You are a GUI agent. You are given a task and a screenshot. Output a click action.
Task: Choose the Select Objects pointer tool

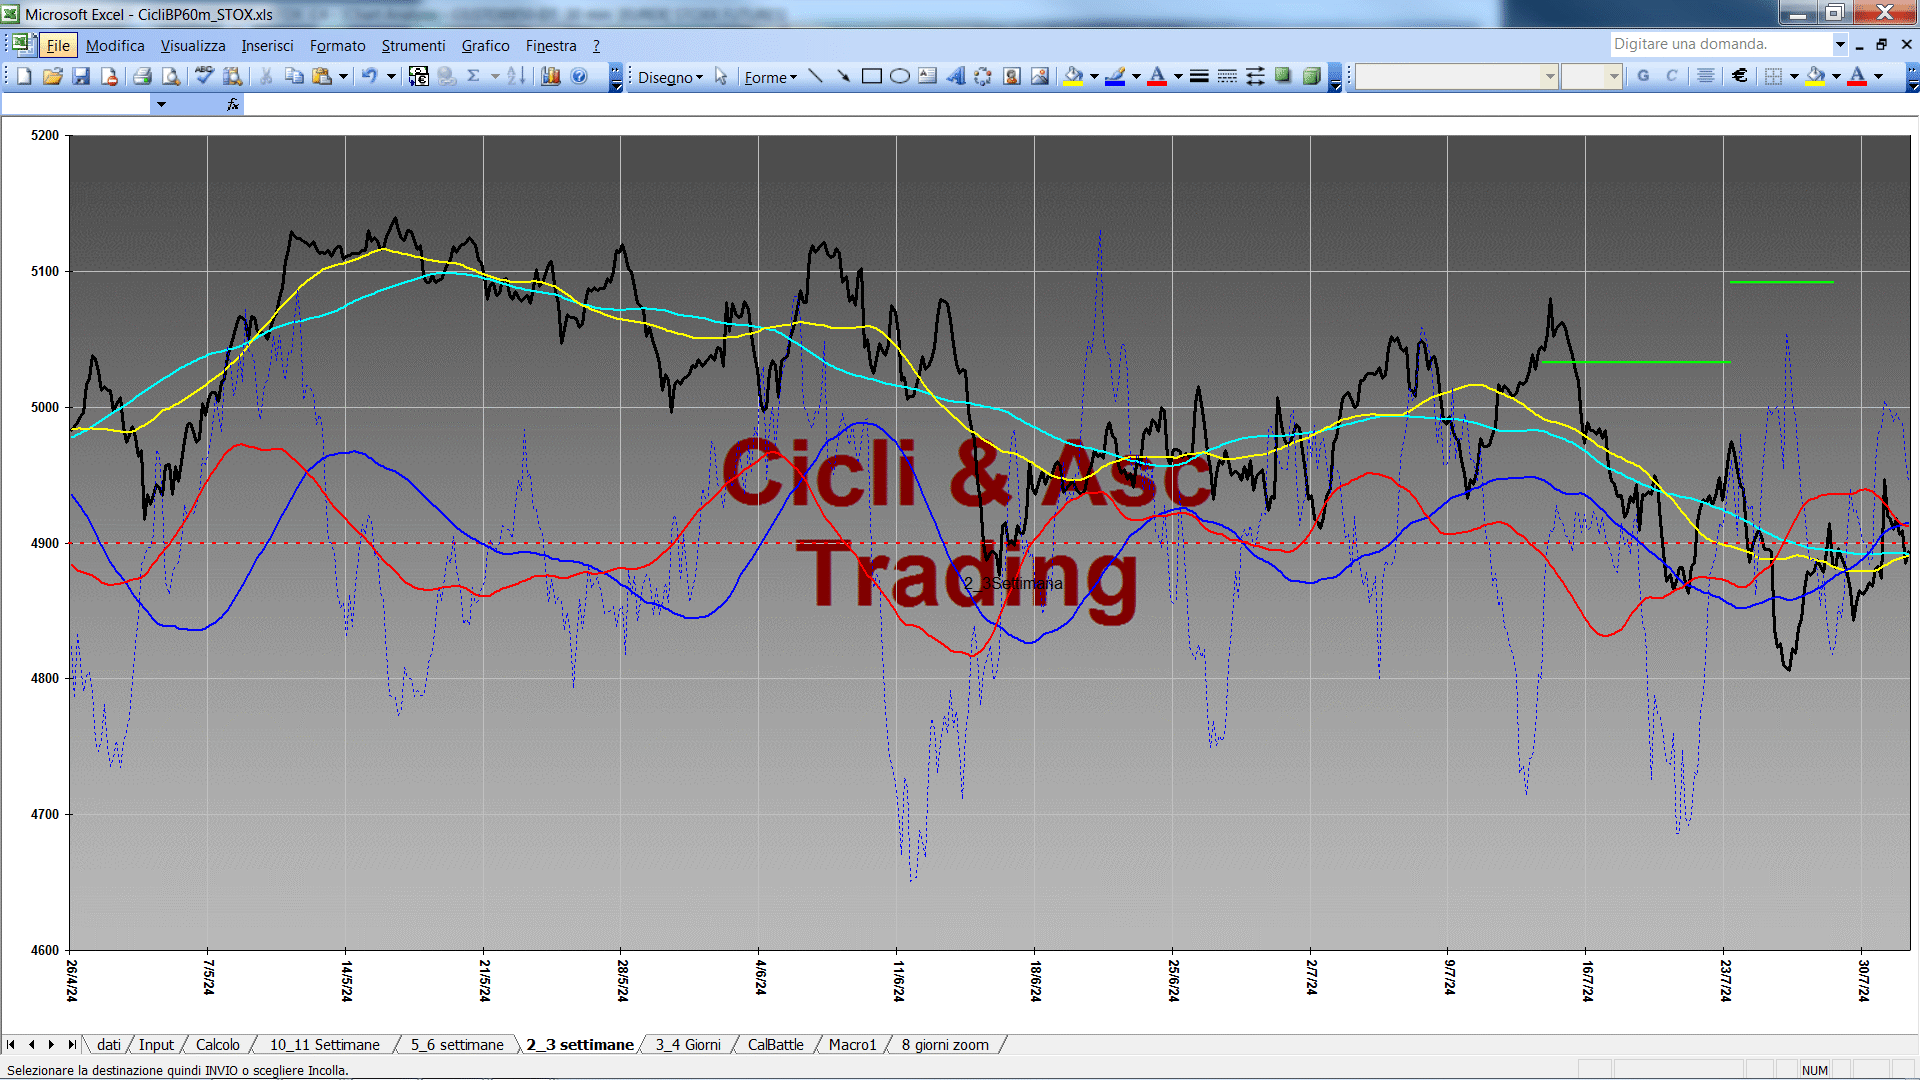pos(721,76)
